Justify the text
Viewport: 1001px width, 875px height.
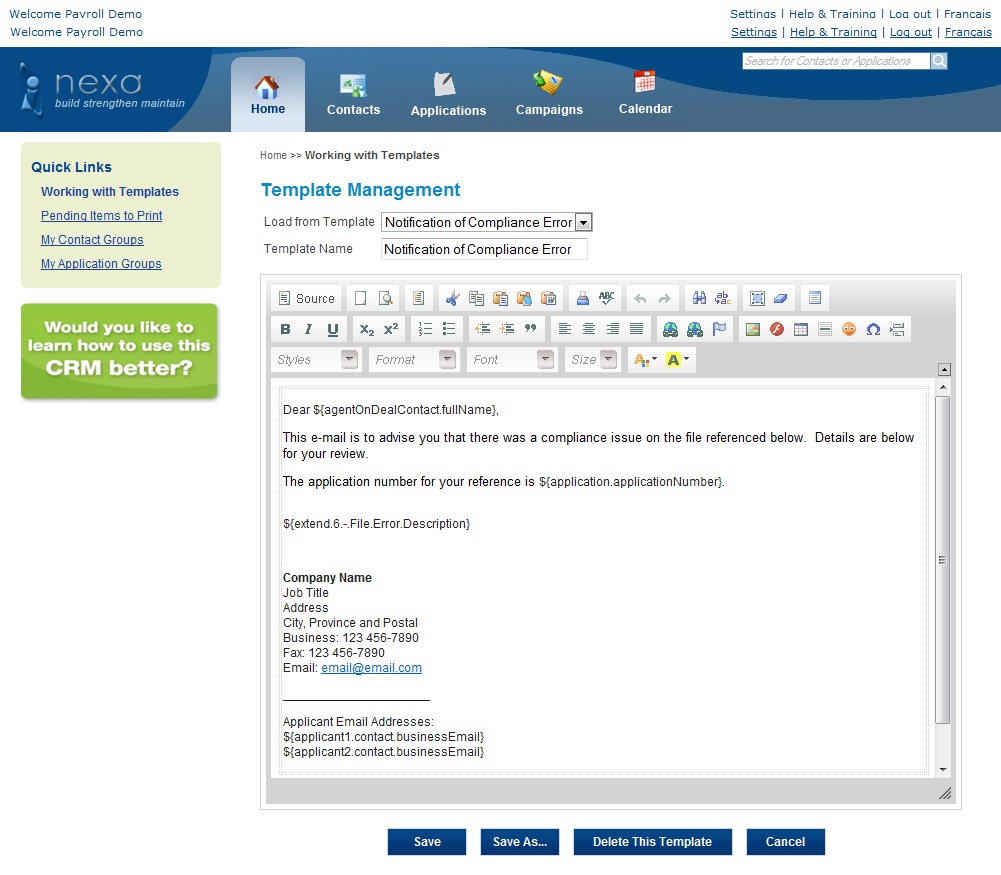tap(636, 329)
